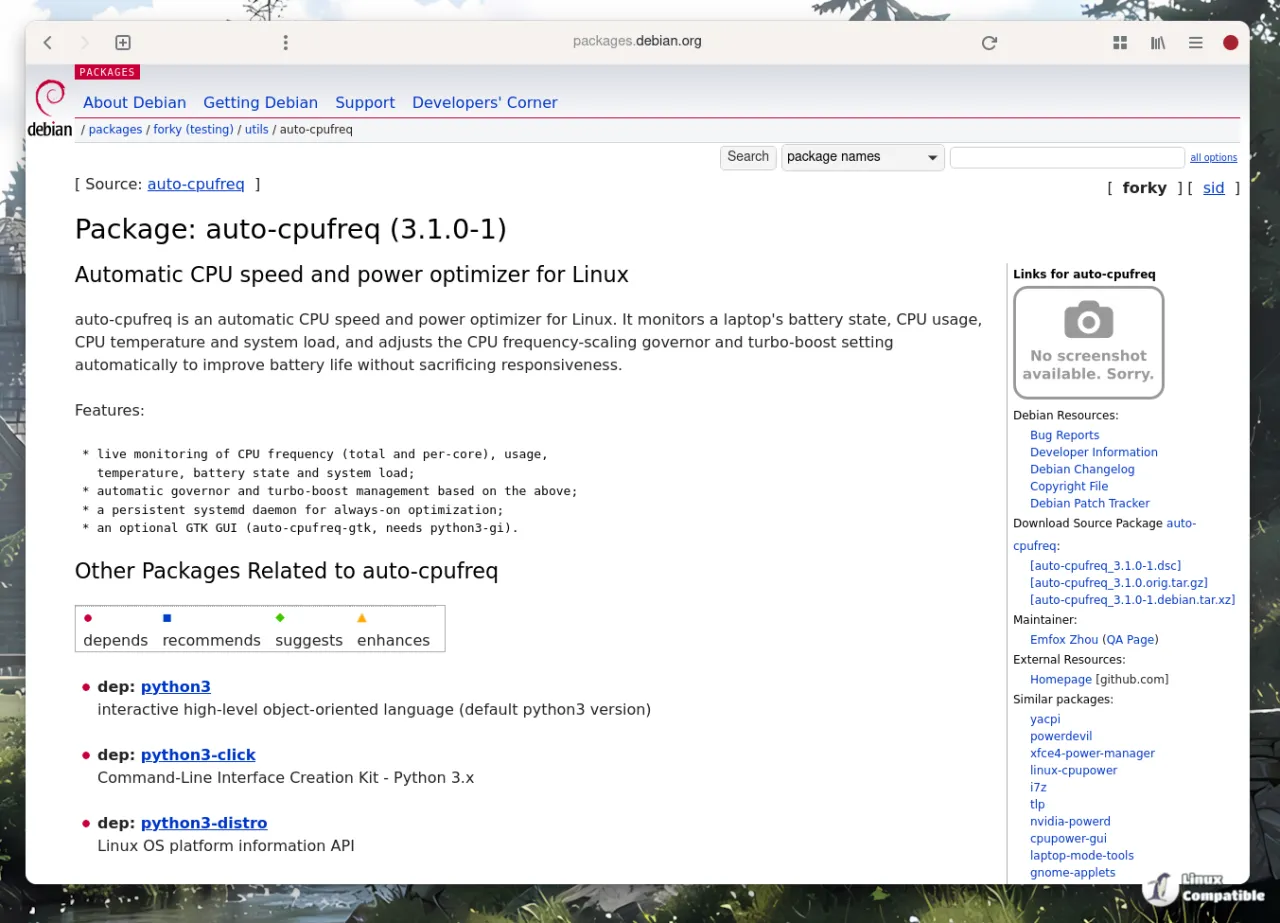Open the similar package tlp link

pos(1037,805)
